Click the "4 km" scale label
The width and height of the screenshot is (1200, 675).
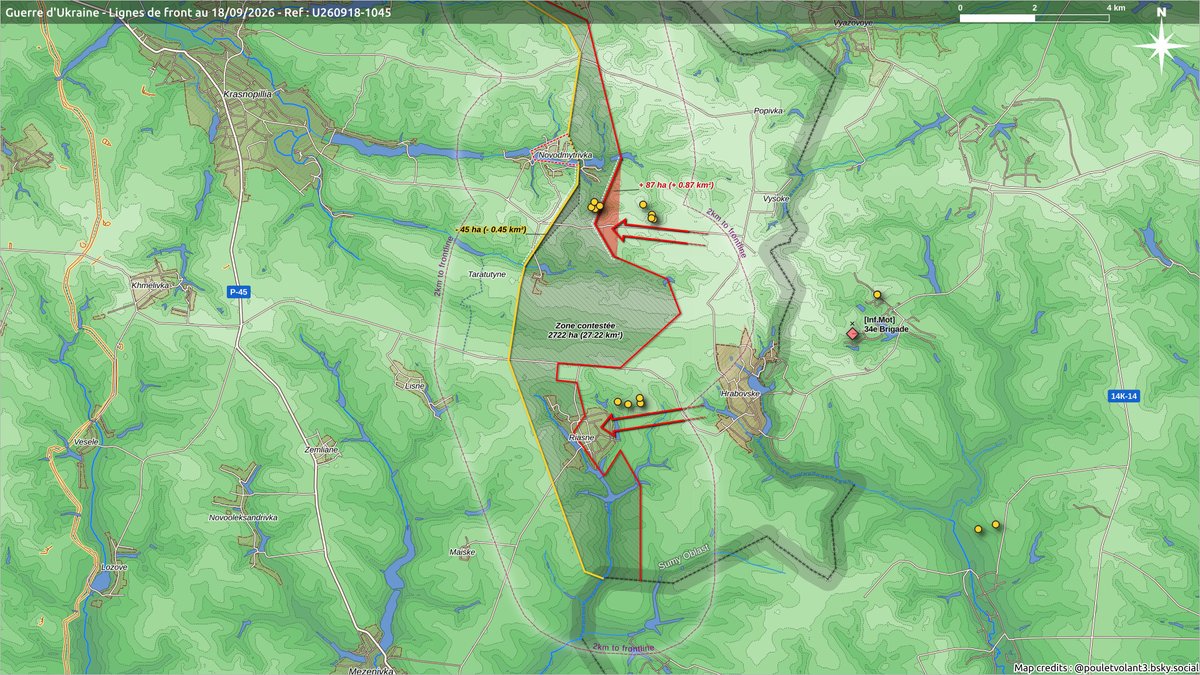1118,8
